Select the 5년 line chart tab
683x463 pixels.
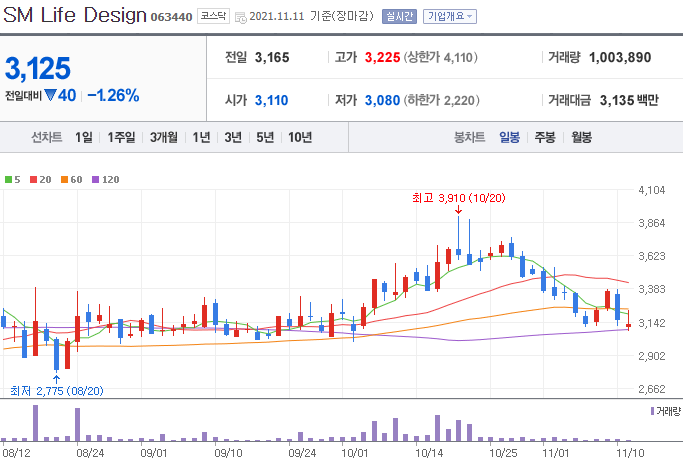[x=265, y=138]
